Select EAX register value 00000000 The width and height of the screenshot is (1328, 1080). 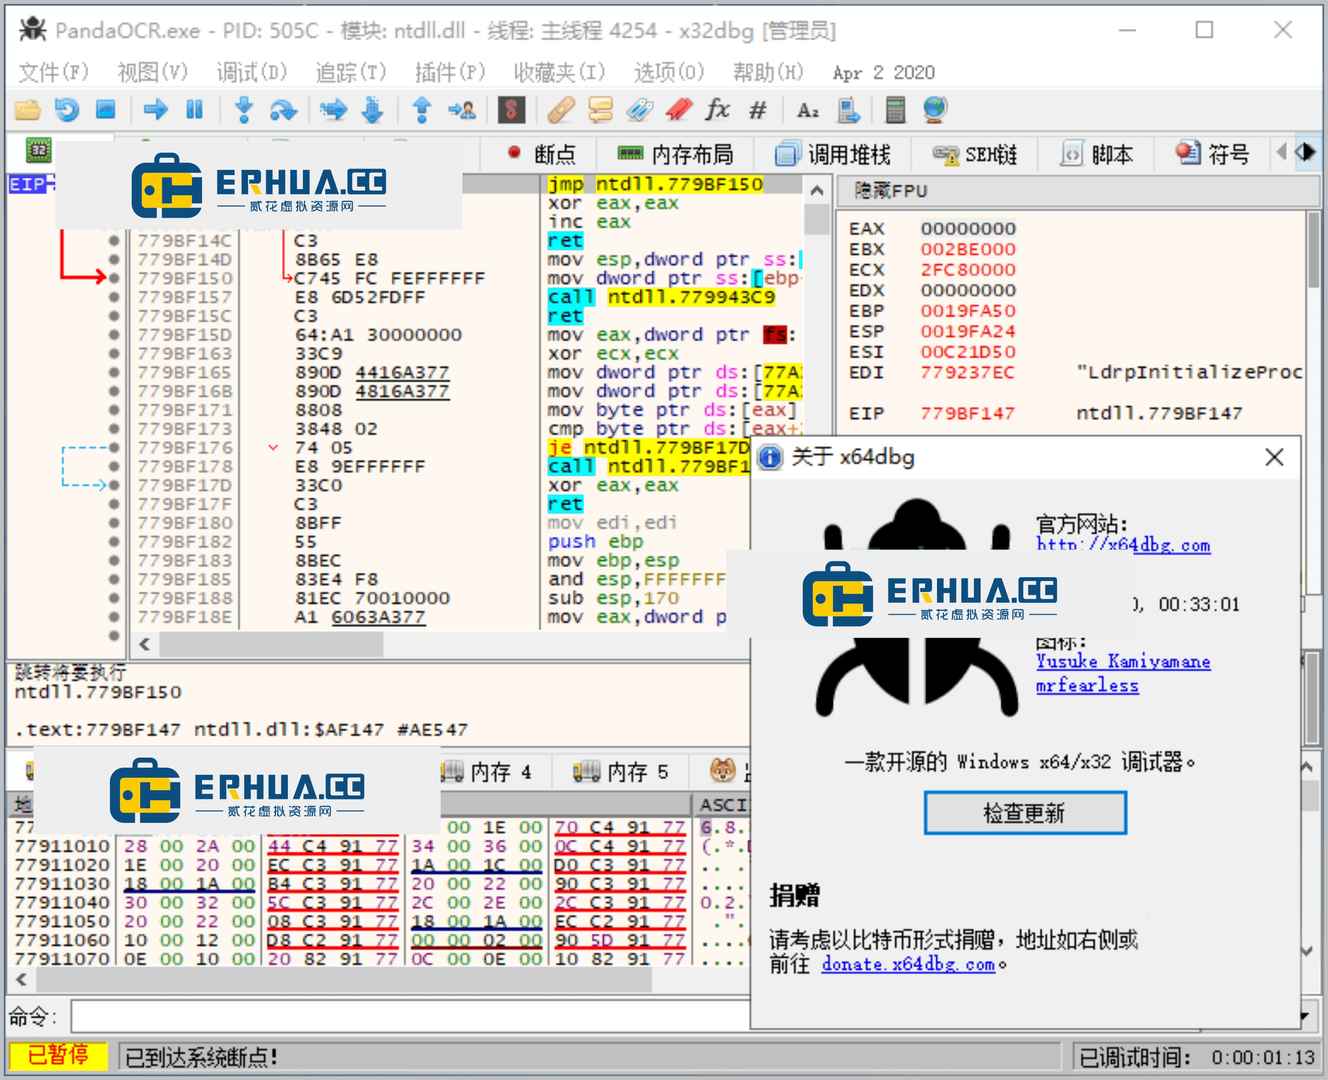(x=967, y=229)
